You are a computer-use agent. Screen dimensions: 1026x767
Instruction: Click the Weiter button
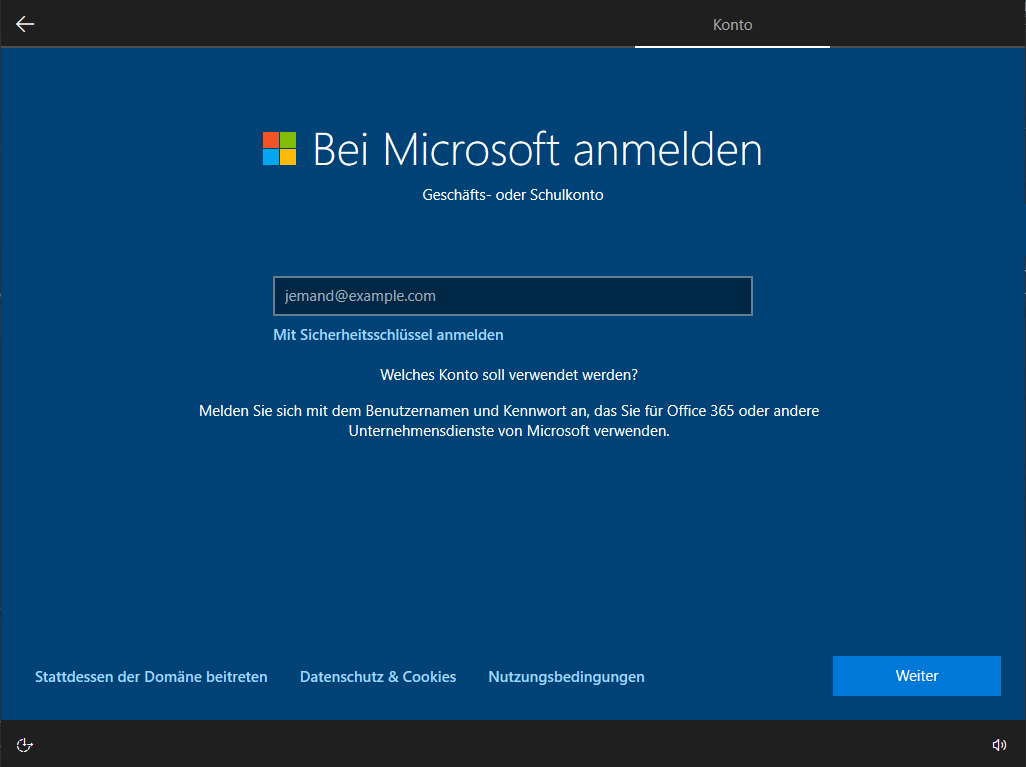pyautogui.click(x=917, y=676)
